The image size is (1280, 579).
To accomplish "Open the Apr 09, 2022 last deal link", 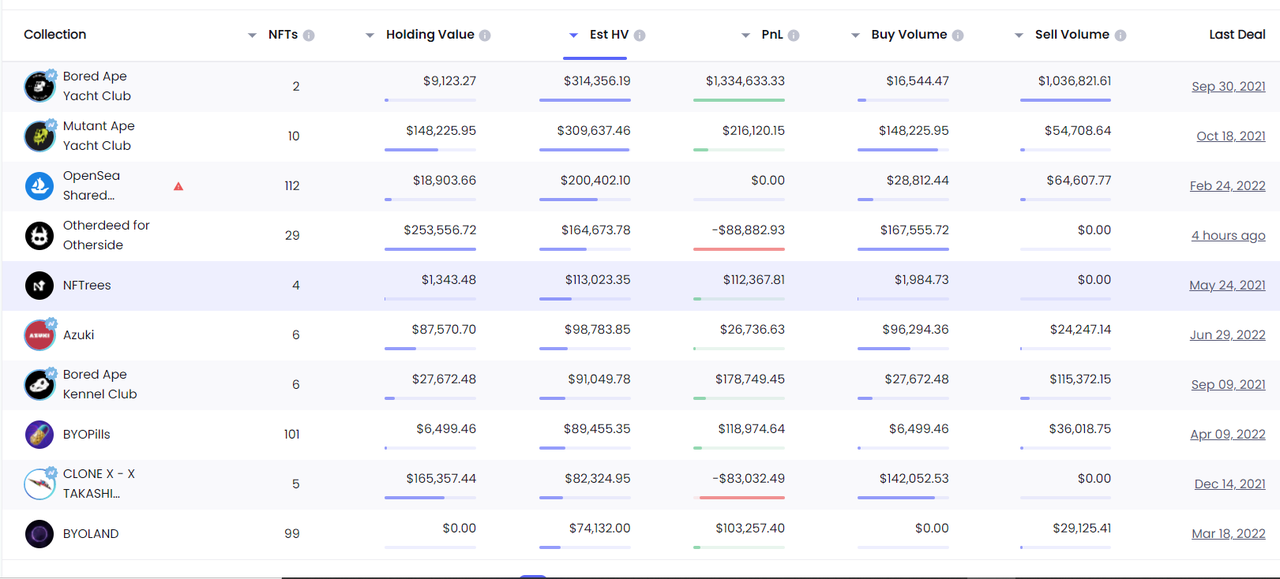I will point(1228,435).
